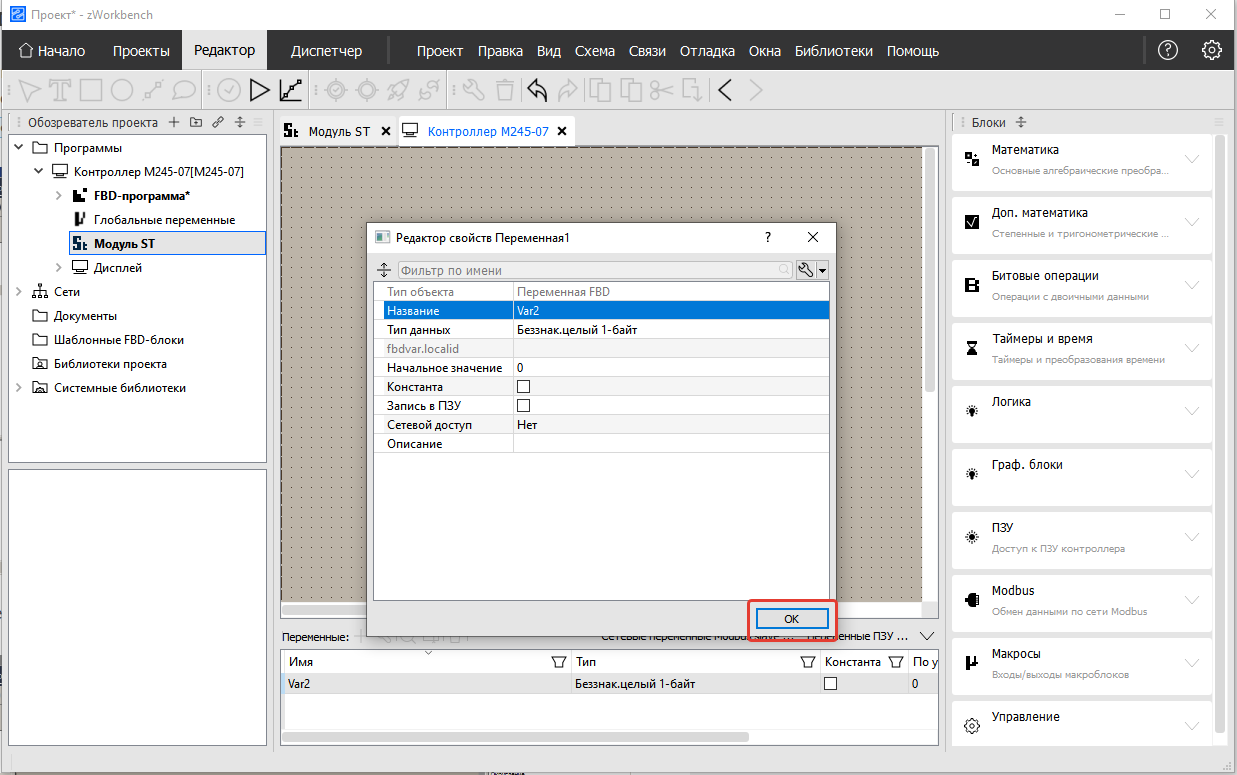Viewport: 1237px width, 775px height.
Task: Click the filter funnel icon in Имя column
Action: 558,662
